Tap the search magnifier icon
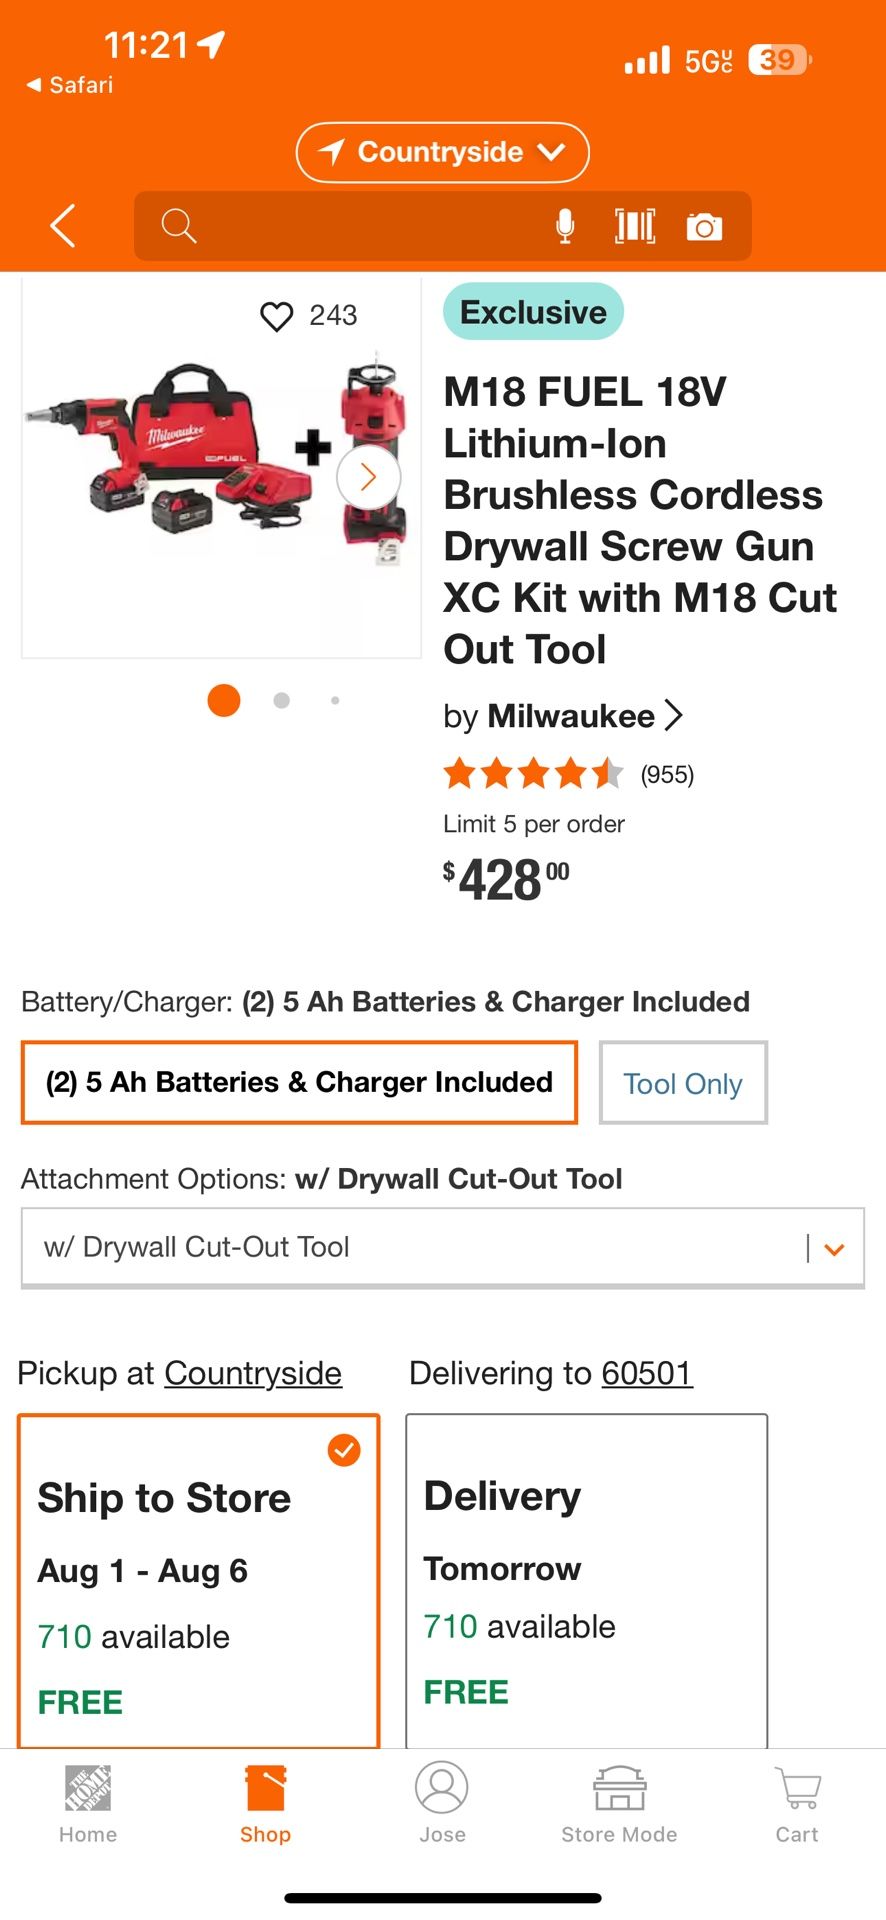Viewport: 886px width, 1920px height. point(179,226)
